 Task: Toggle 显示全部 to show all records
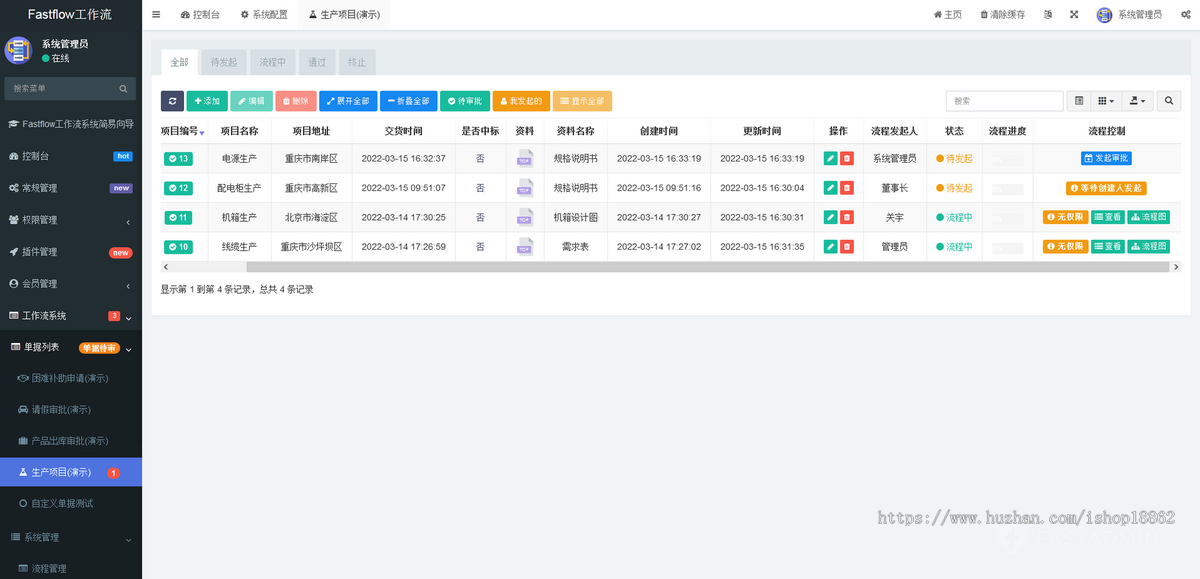click(583, 100)
